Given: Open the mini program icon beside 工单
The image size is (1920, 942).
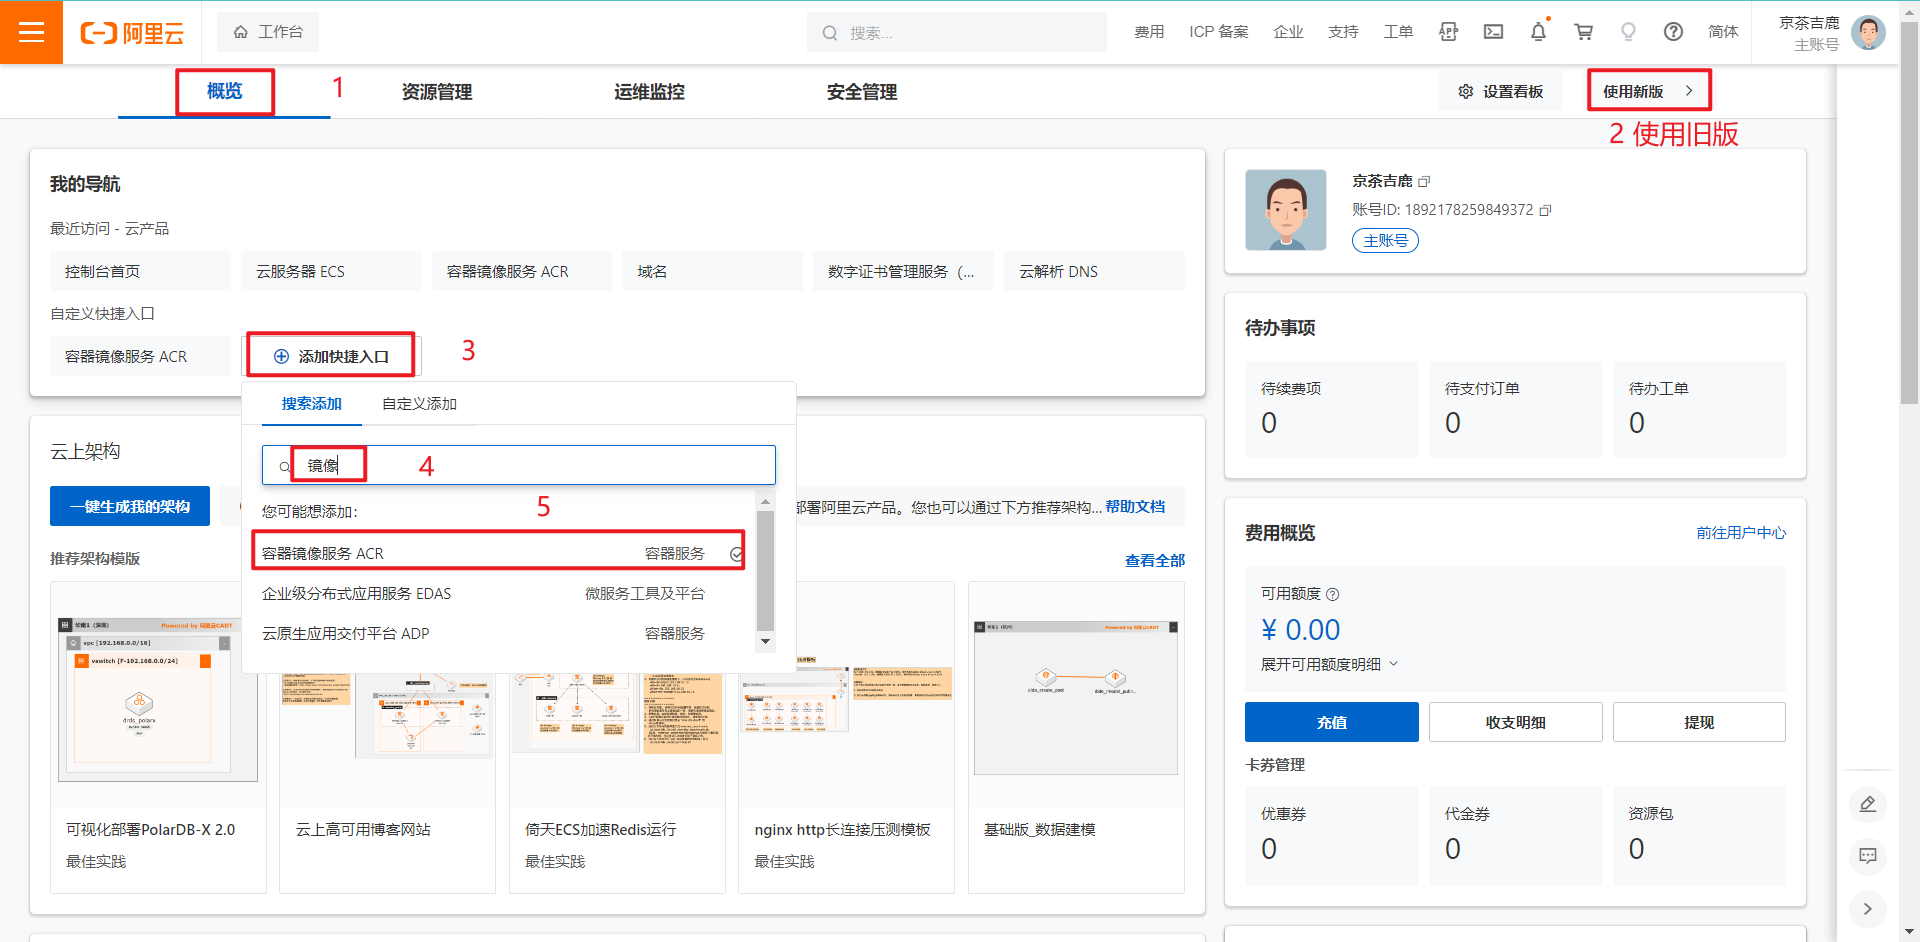Looking at the screenshot, I should pos(1448,32).
